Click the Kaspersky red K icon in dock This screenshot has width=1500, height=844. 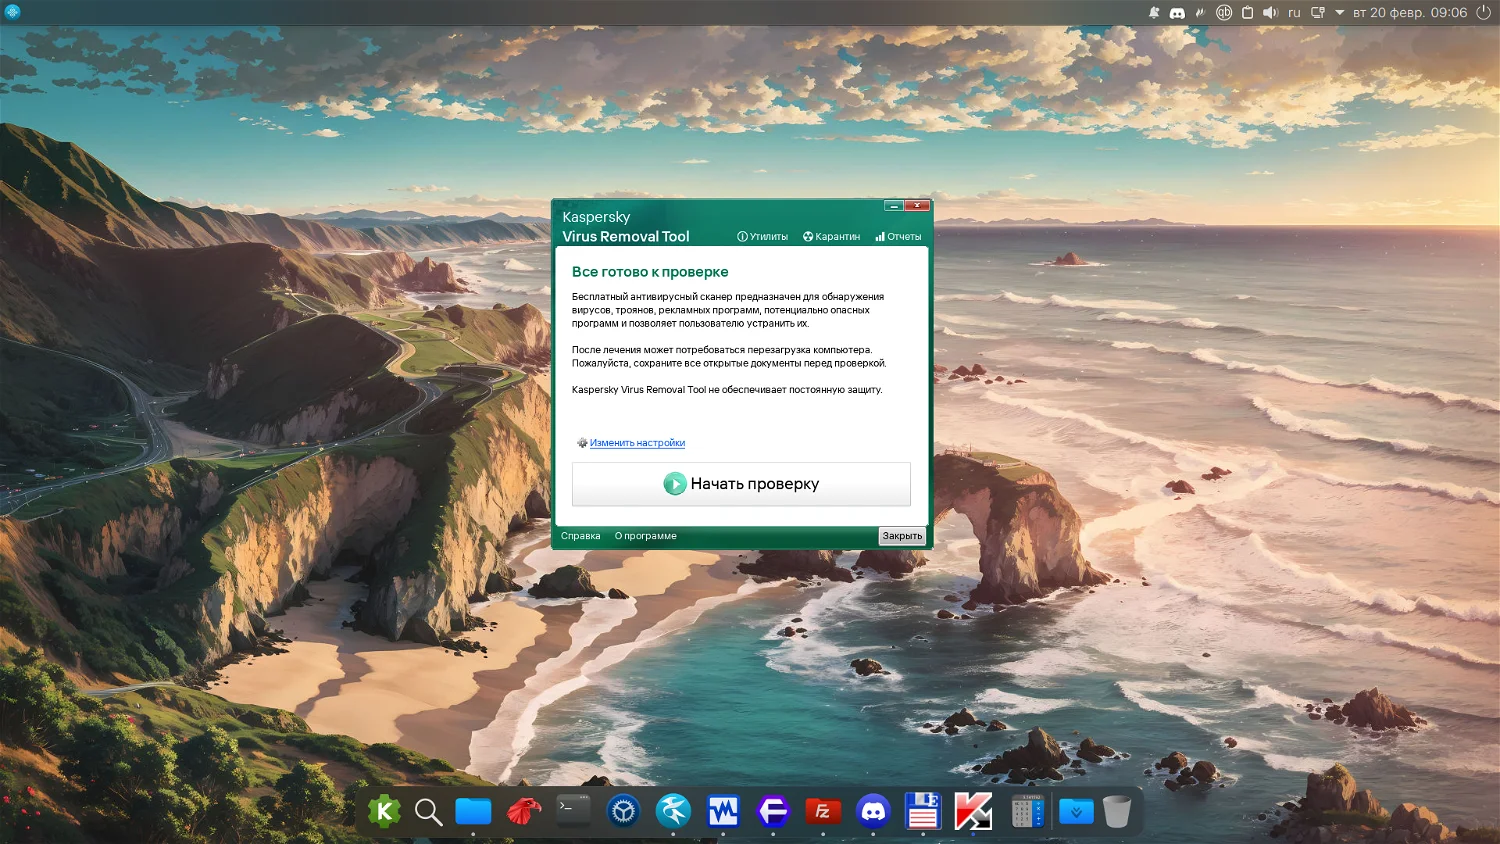coord(973,811)
